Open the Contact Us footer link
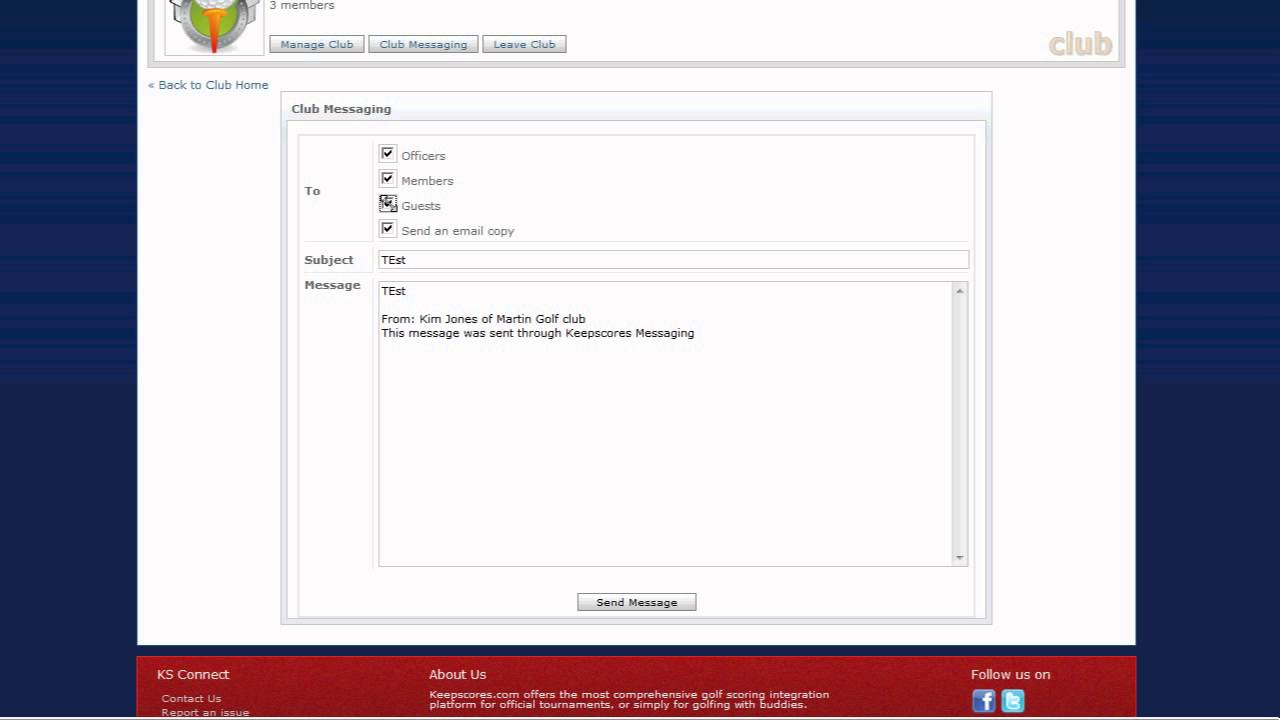This screenshot has width=1280, height=720. [191, 699]
